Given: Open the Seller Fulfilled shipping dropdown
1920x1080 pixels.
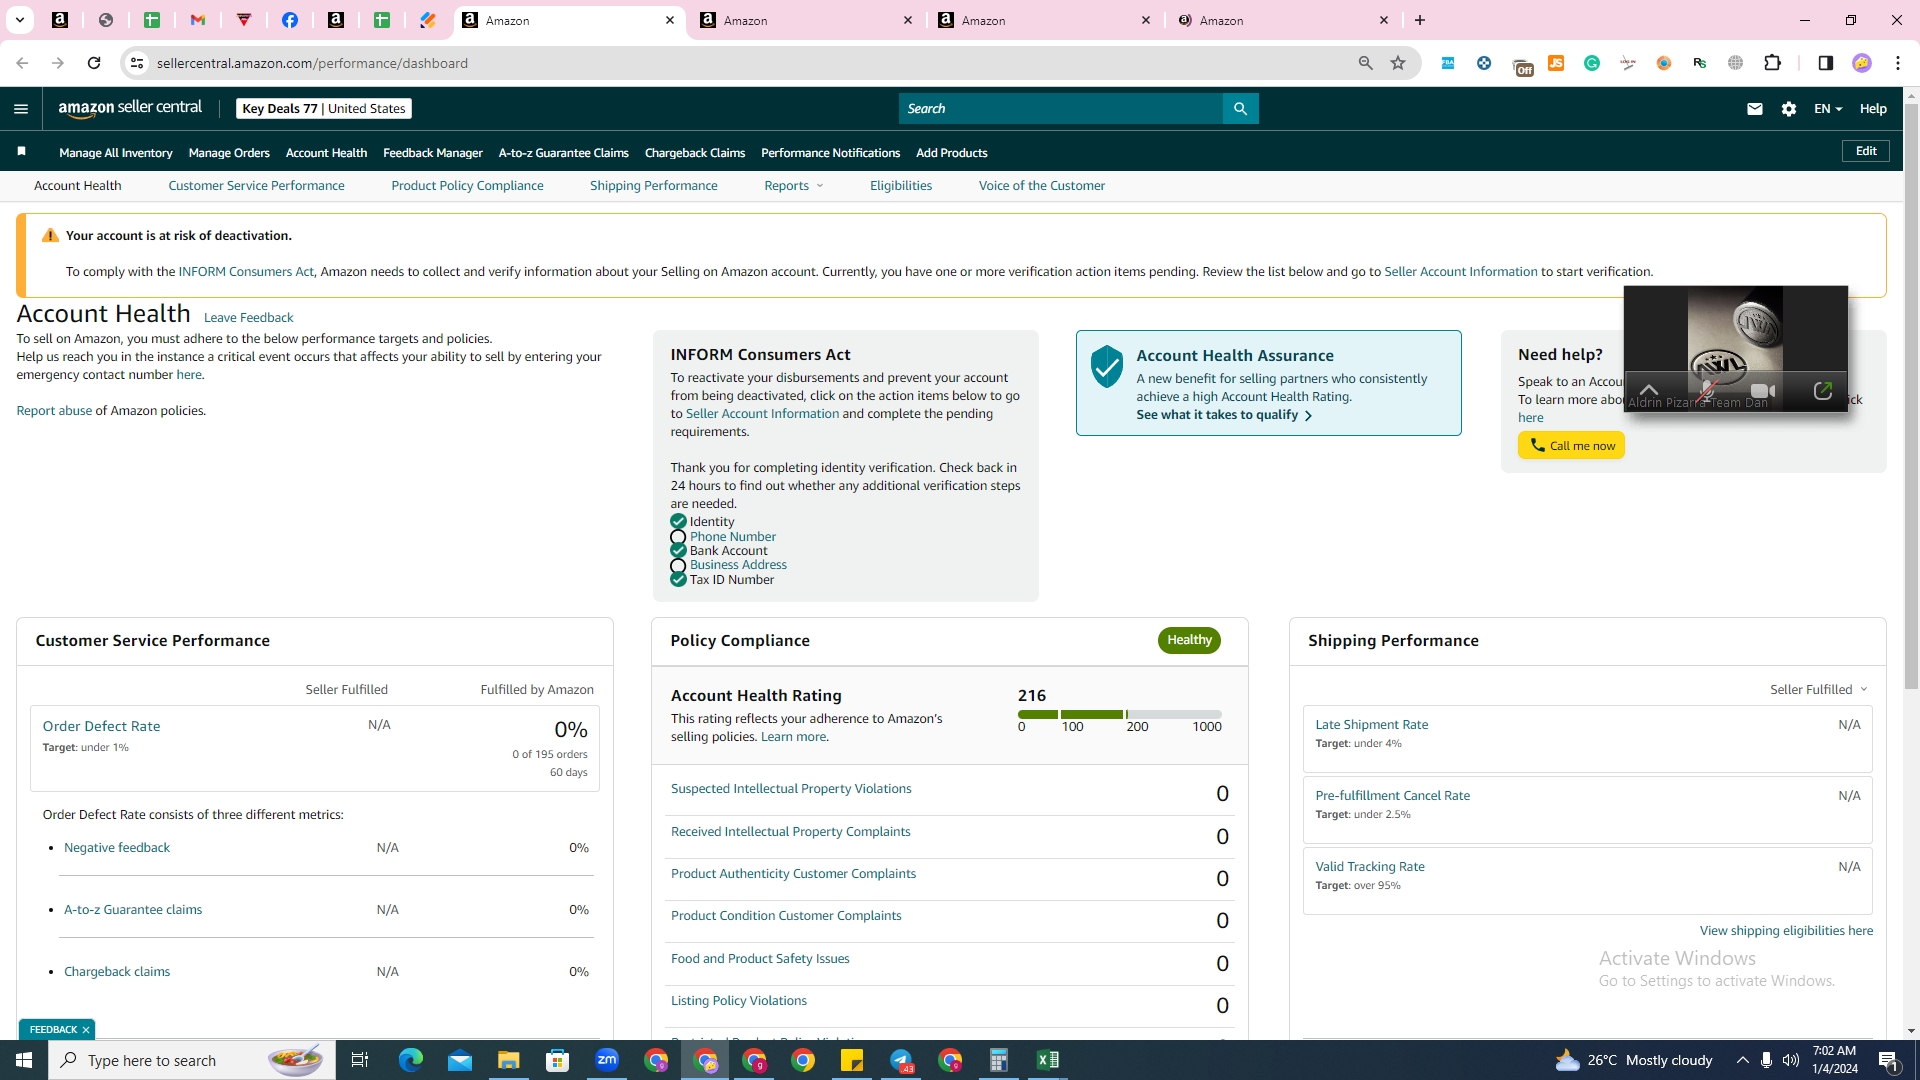Looking at the screenshot, I should click(x=1819, y=690).
